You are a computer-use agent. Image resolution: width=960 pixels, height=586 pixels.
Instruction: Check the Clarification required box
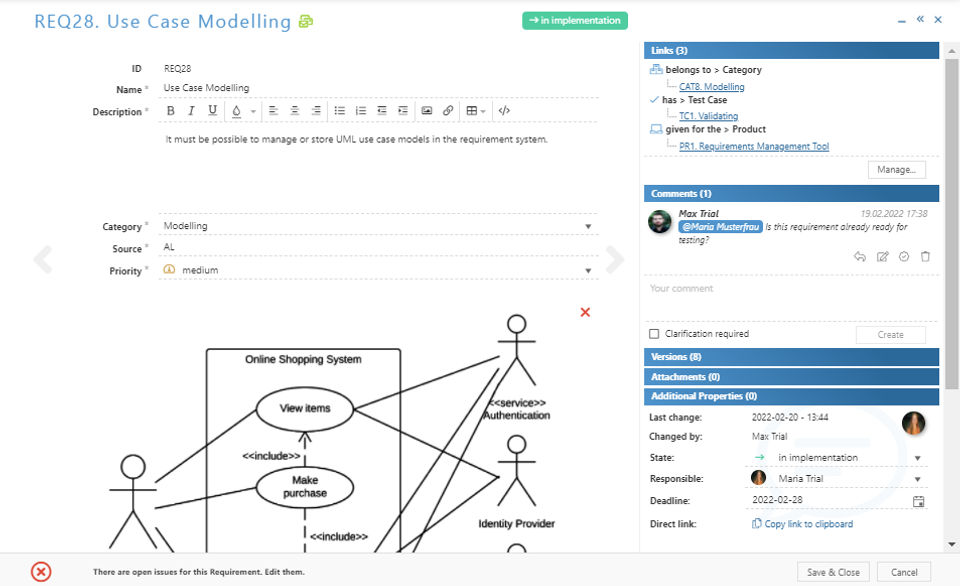(x=654, y=334)
